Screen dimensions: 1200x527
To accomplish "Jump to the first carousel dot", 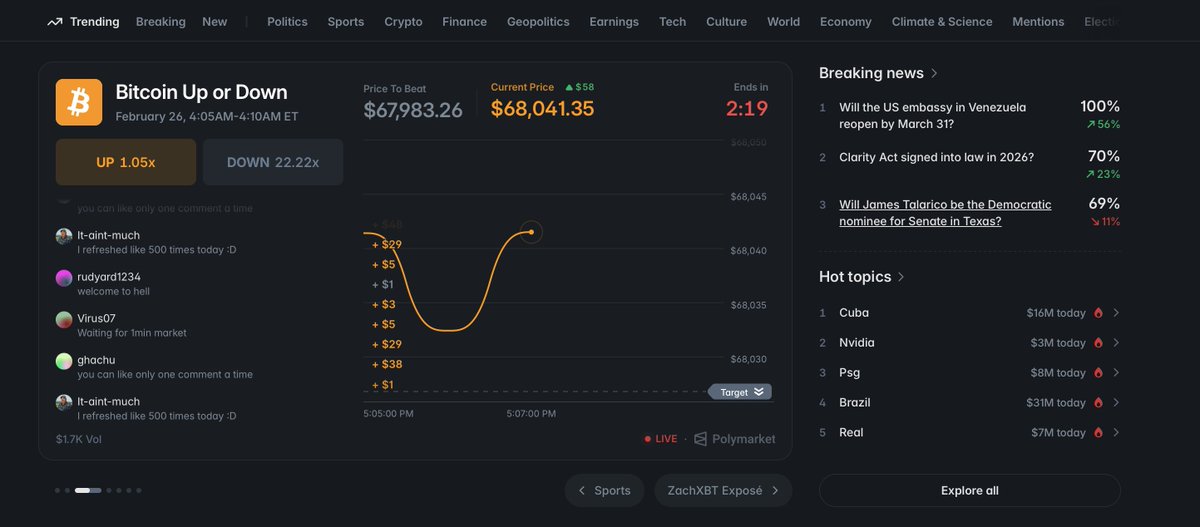I will (58, 491).
